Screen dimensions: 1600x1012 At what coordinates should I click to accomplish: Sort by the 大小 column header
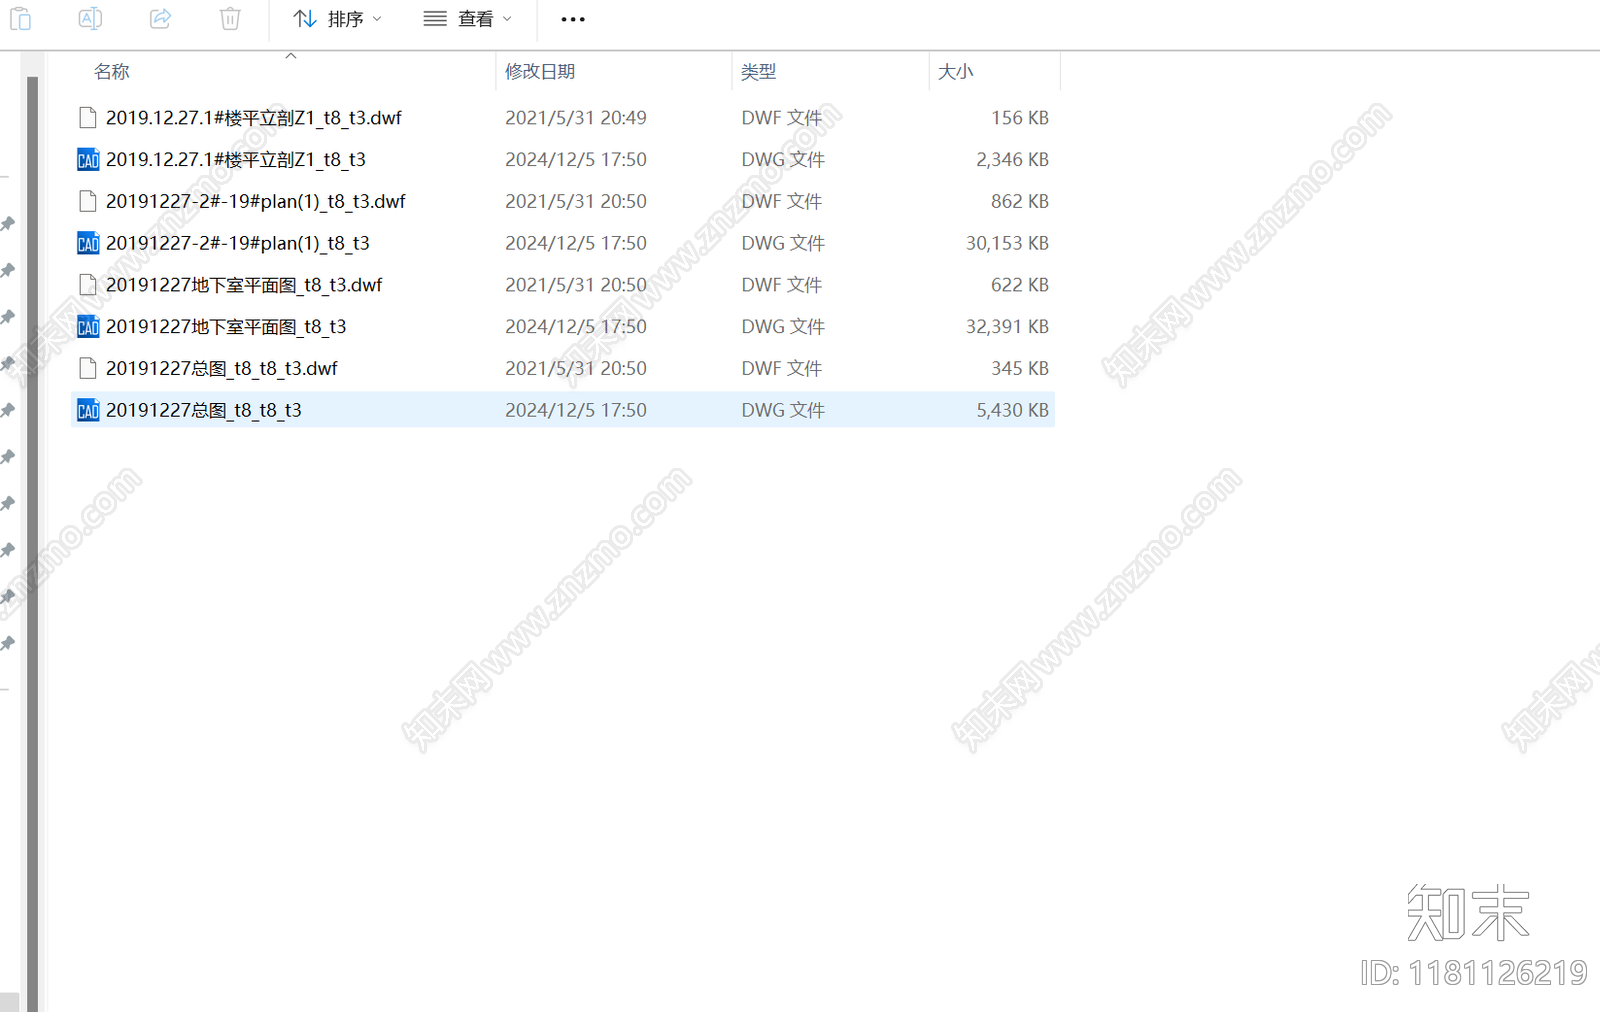coord(955,72)
